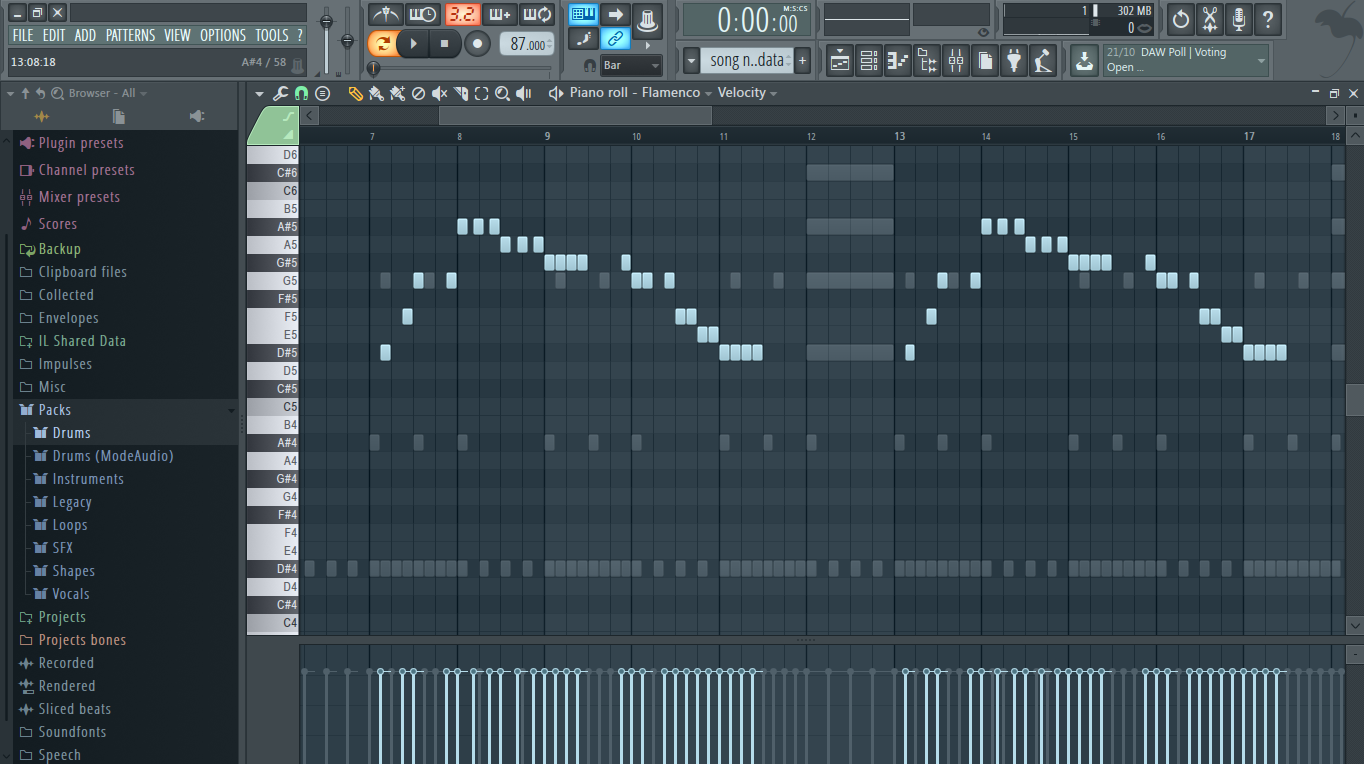Open the Plugin picker plug icon
Viewport: 1364px width, 764px height.
point(1015,61)
